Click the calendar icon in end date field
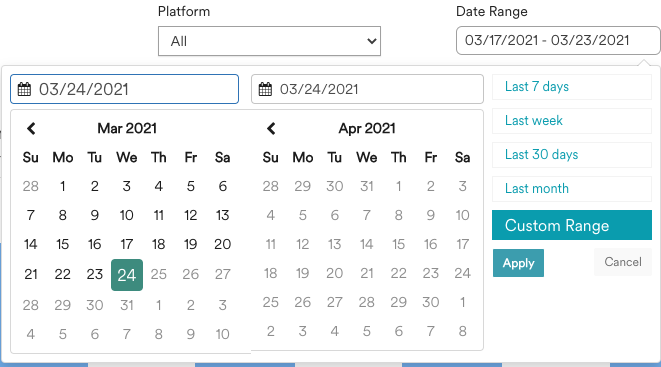The image size is (661, 367). [265, 89]
